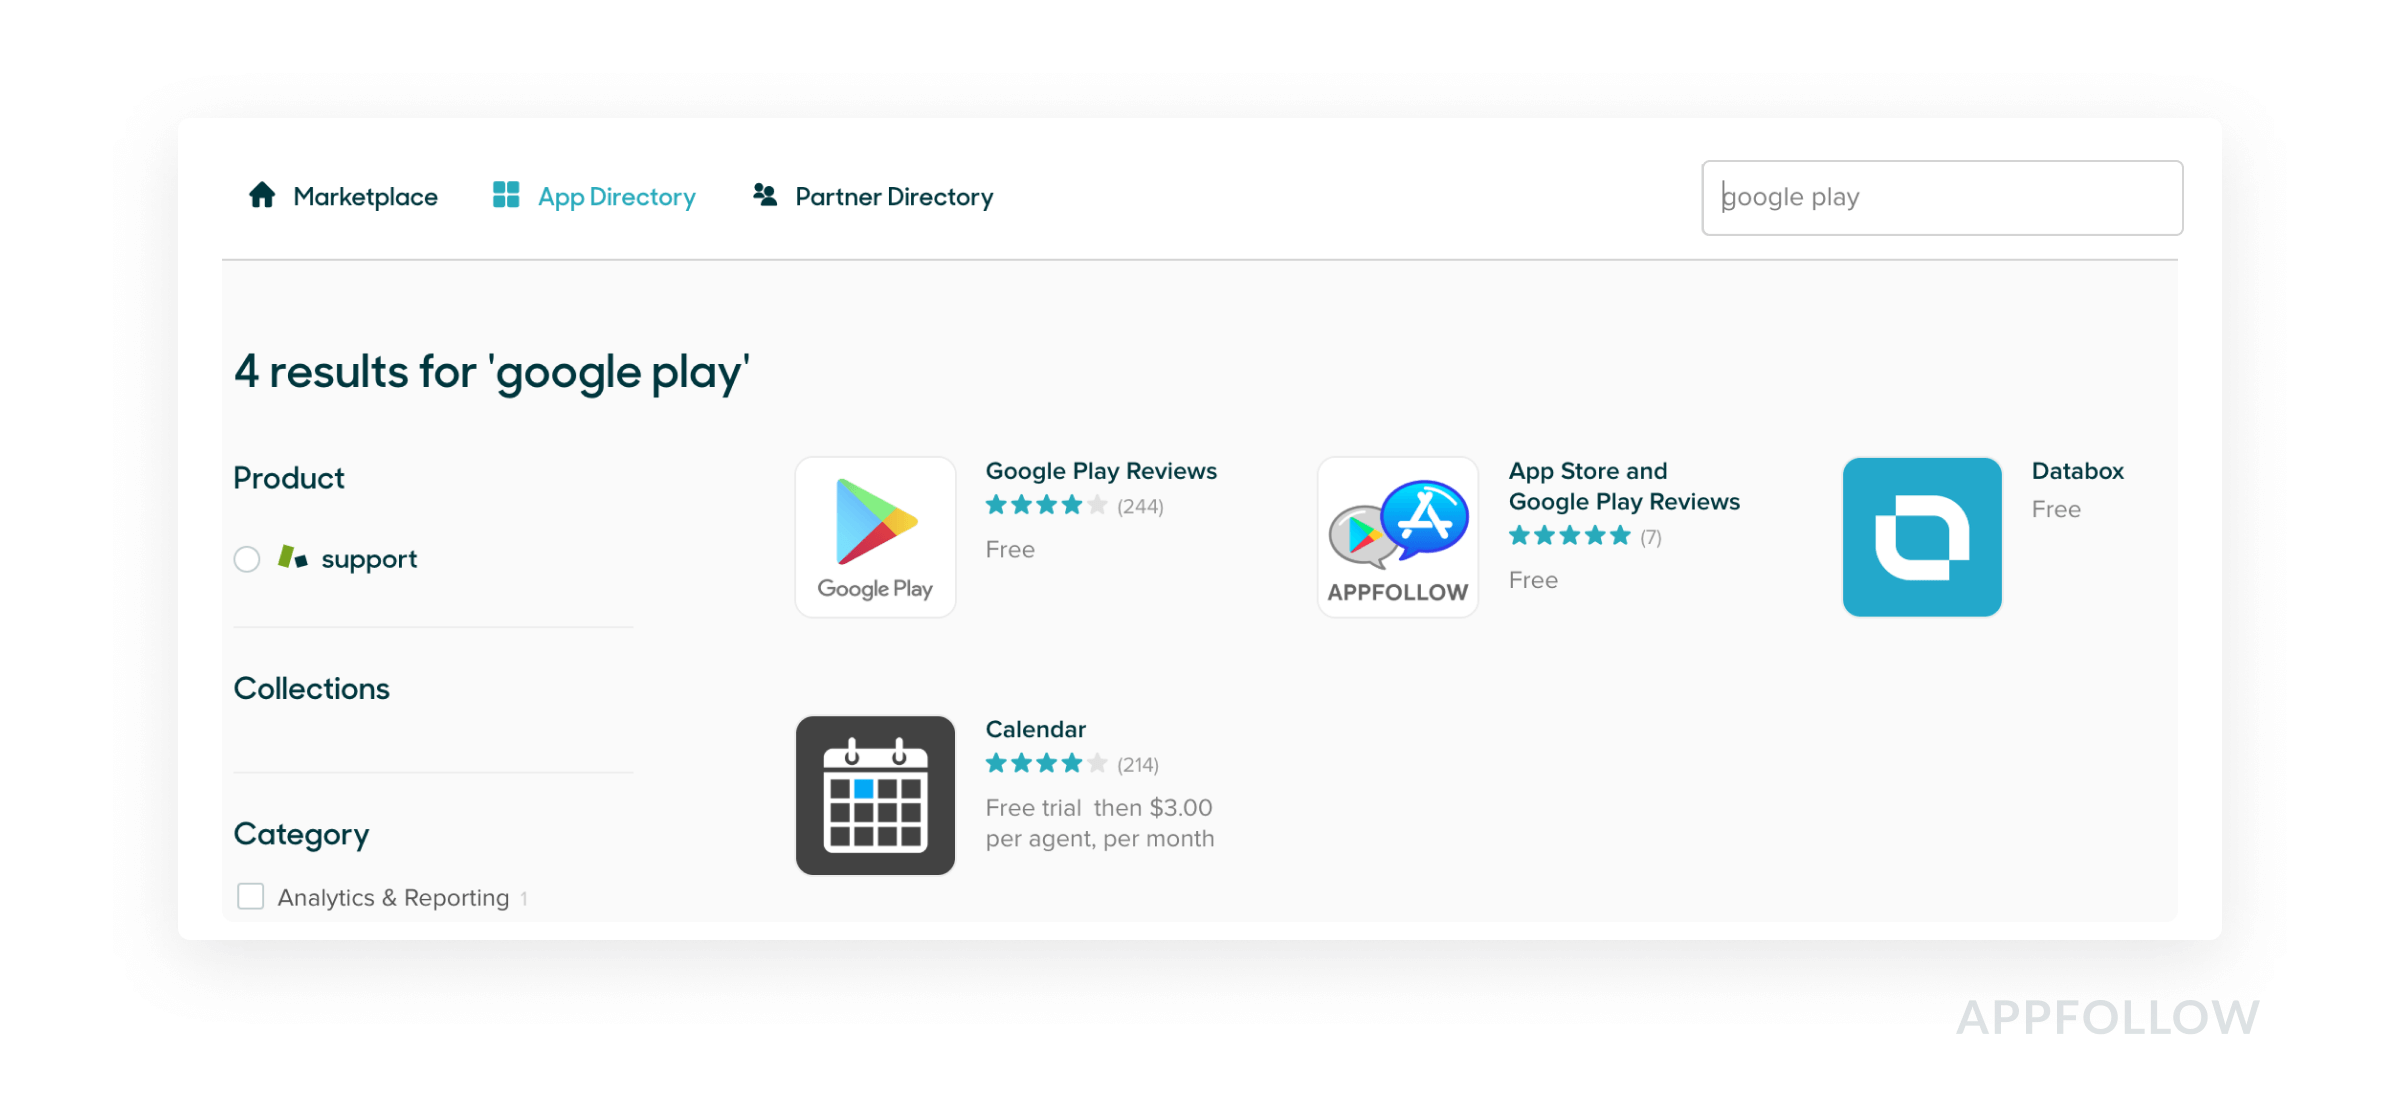
Task: Collapse the Product filter heading
Action: click(289, 478)
